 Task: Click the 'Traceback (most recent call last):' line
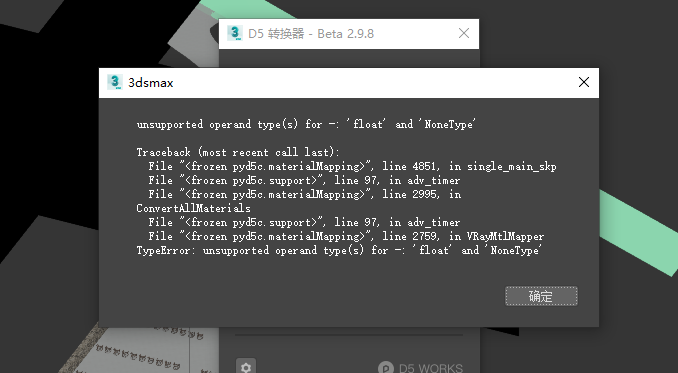tap(238, 152)
